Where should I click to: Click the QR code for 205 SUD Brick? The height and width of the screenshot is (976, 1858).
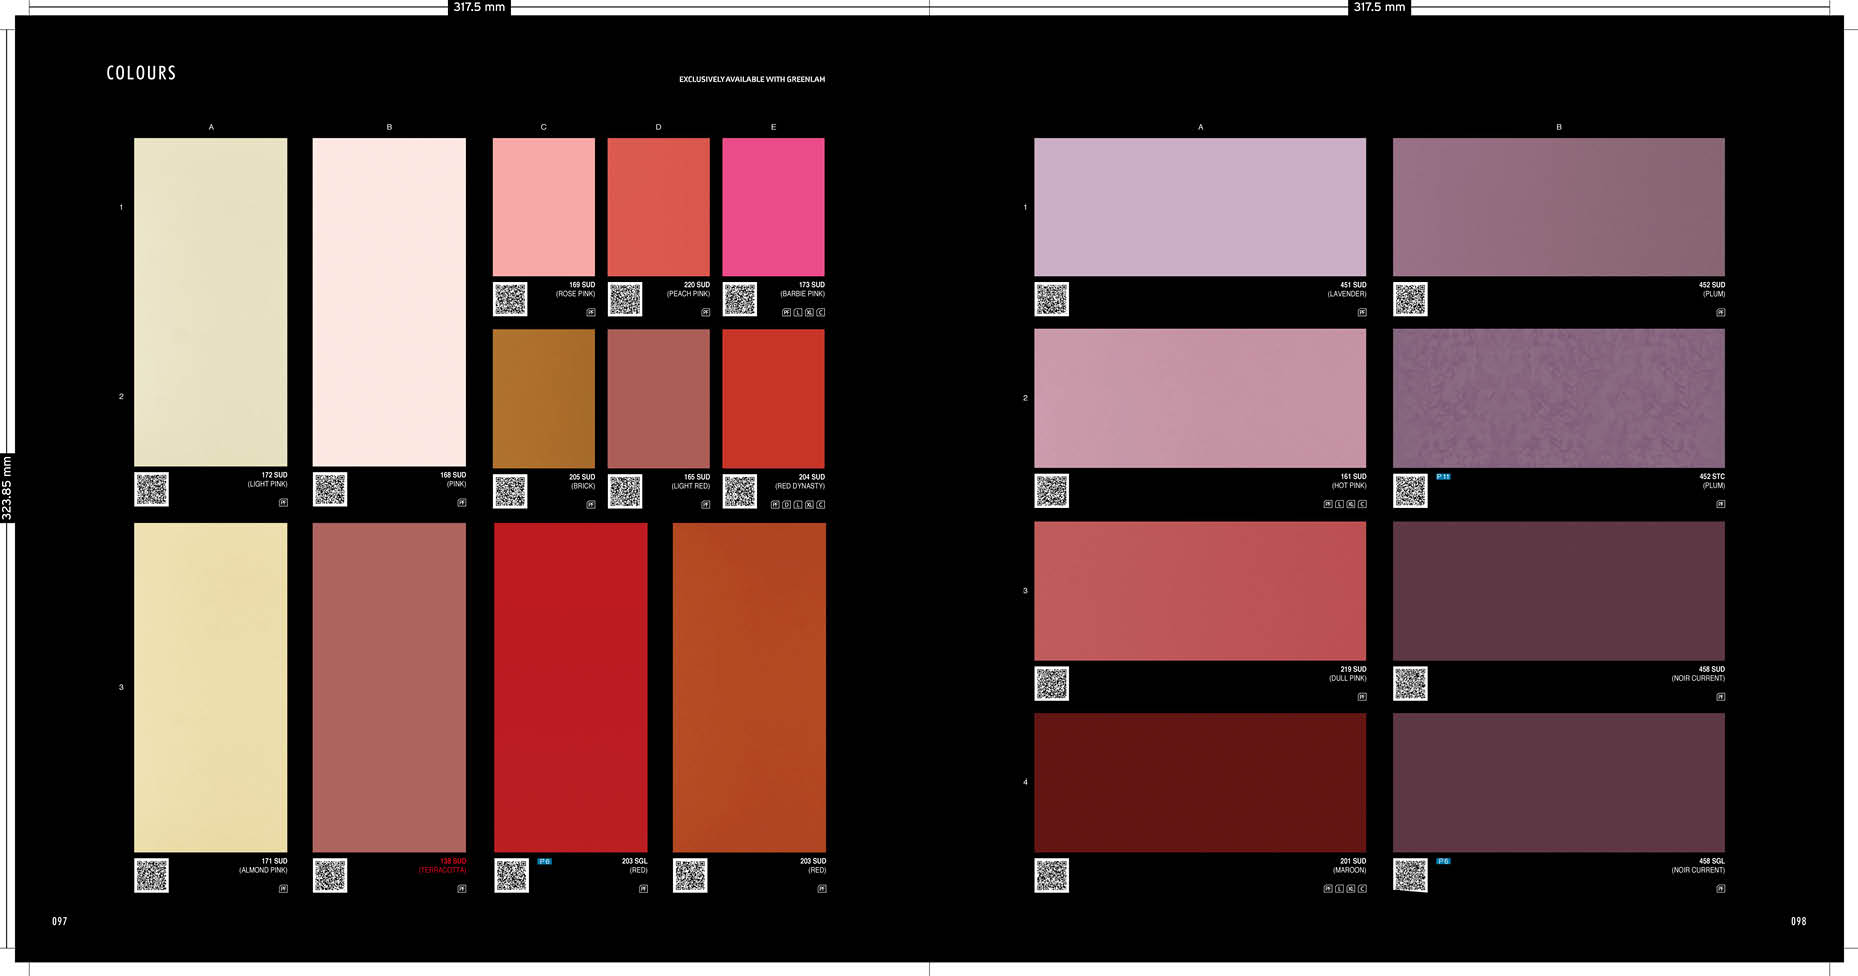pos(510,491)
